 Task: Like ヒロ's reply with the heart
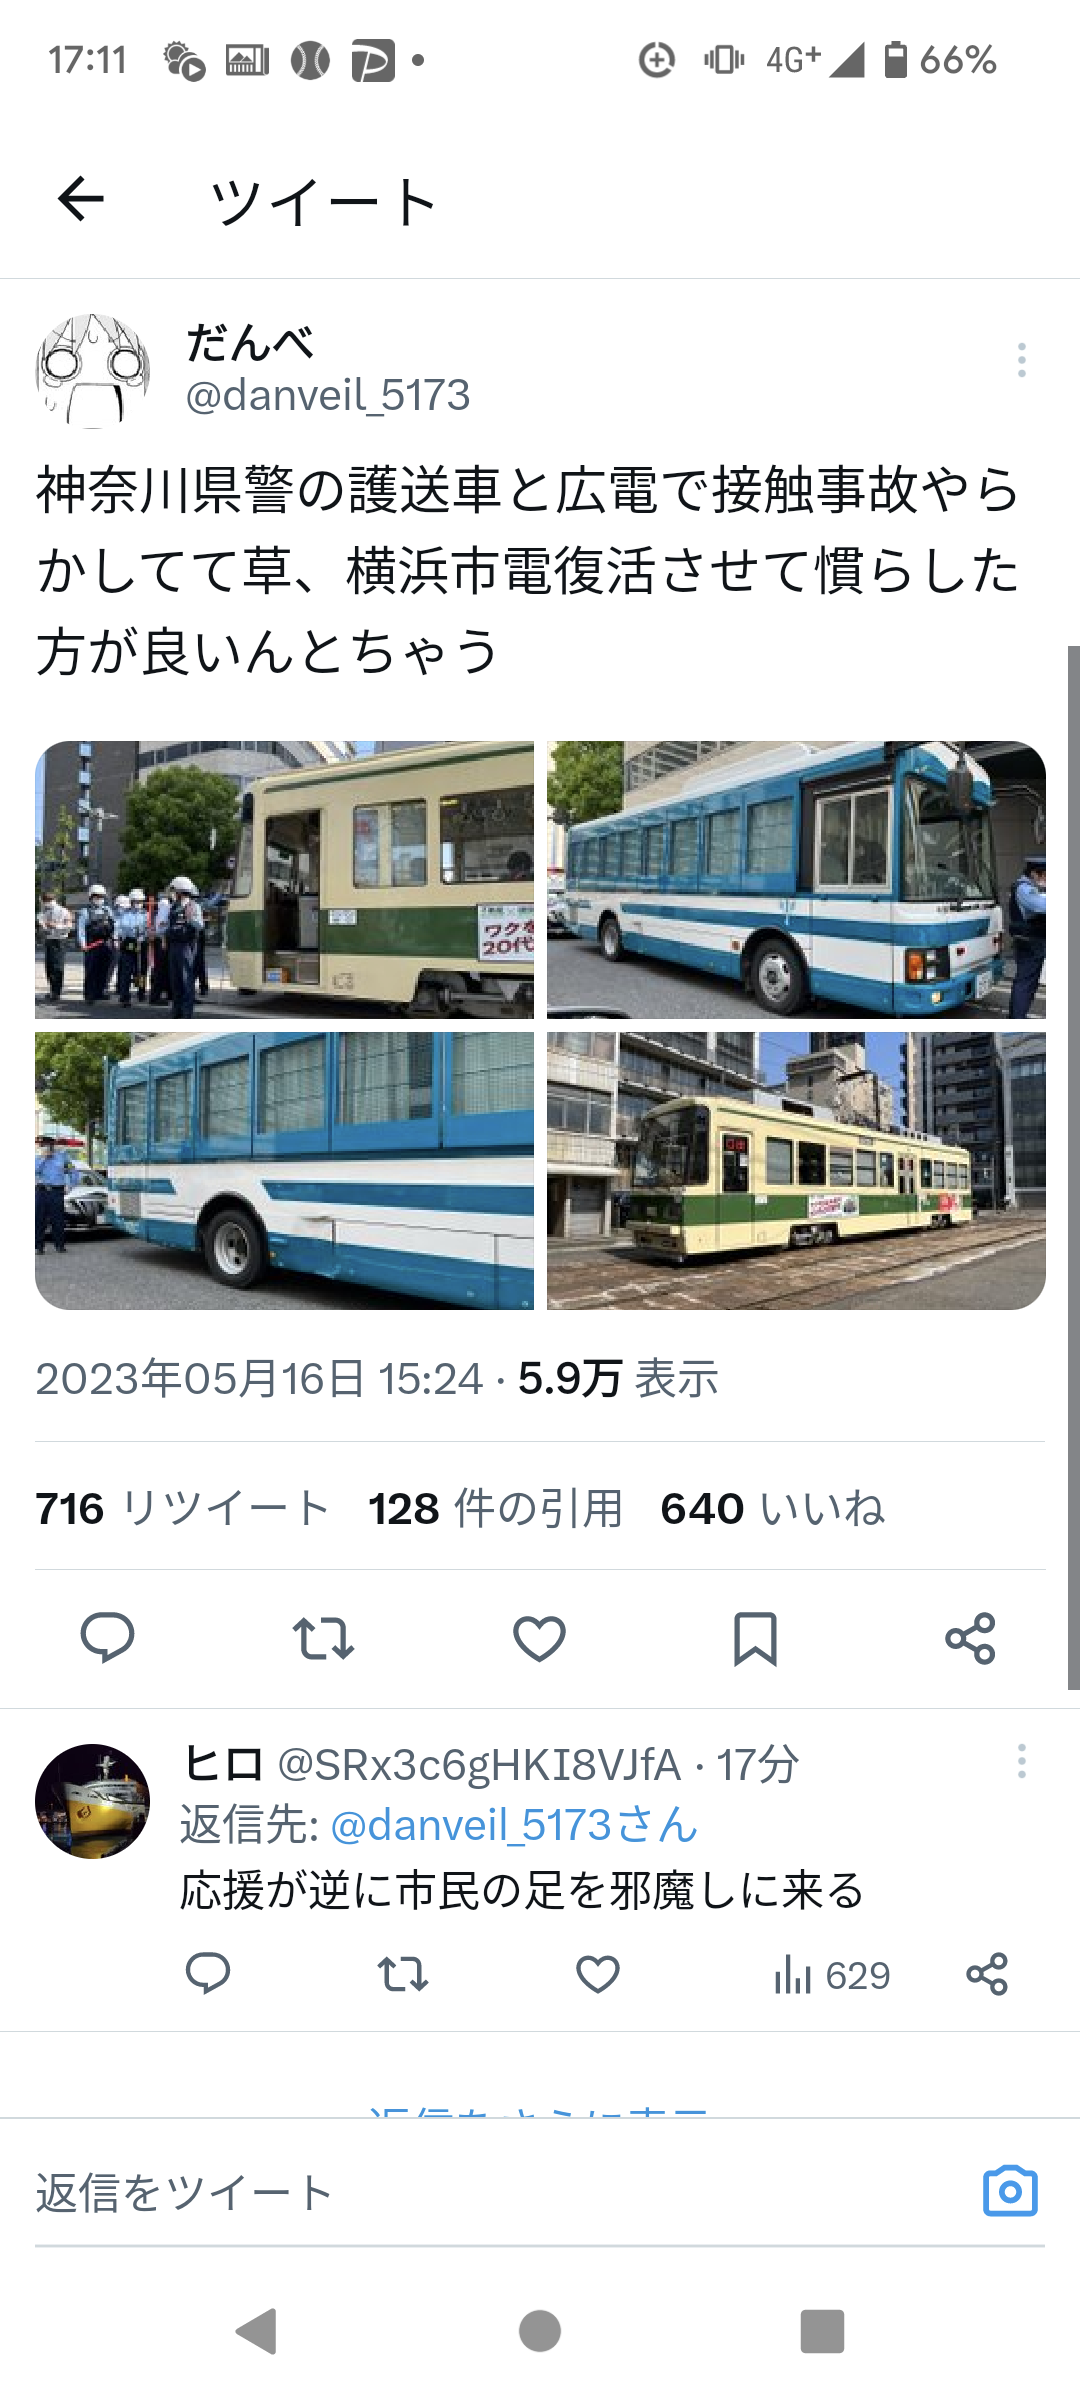[x=598, y=1974]
